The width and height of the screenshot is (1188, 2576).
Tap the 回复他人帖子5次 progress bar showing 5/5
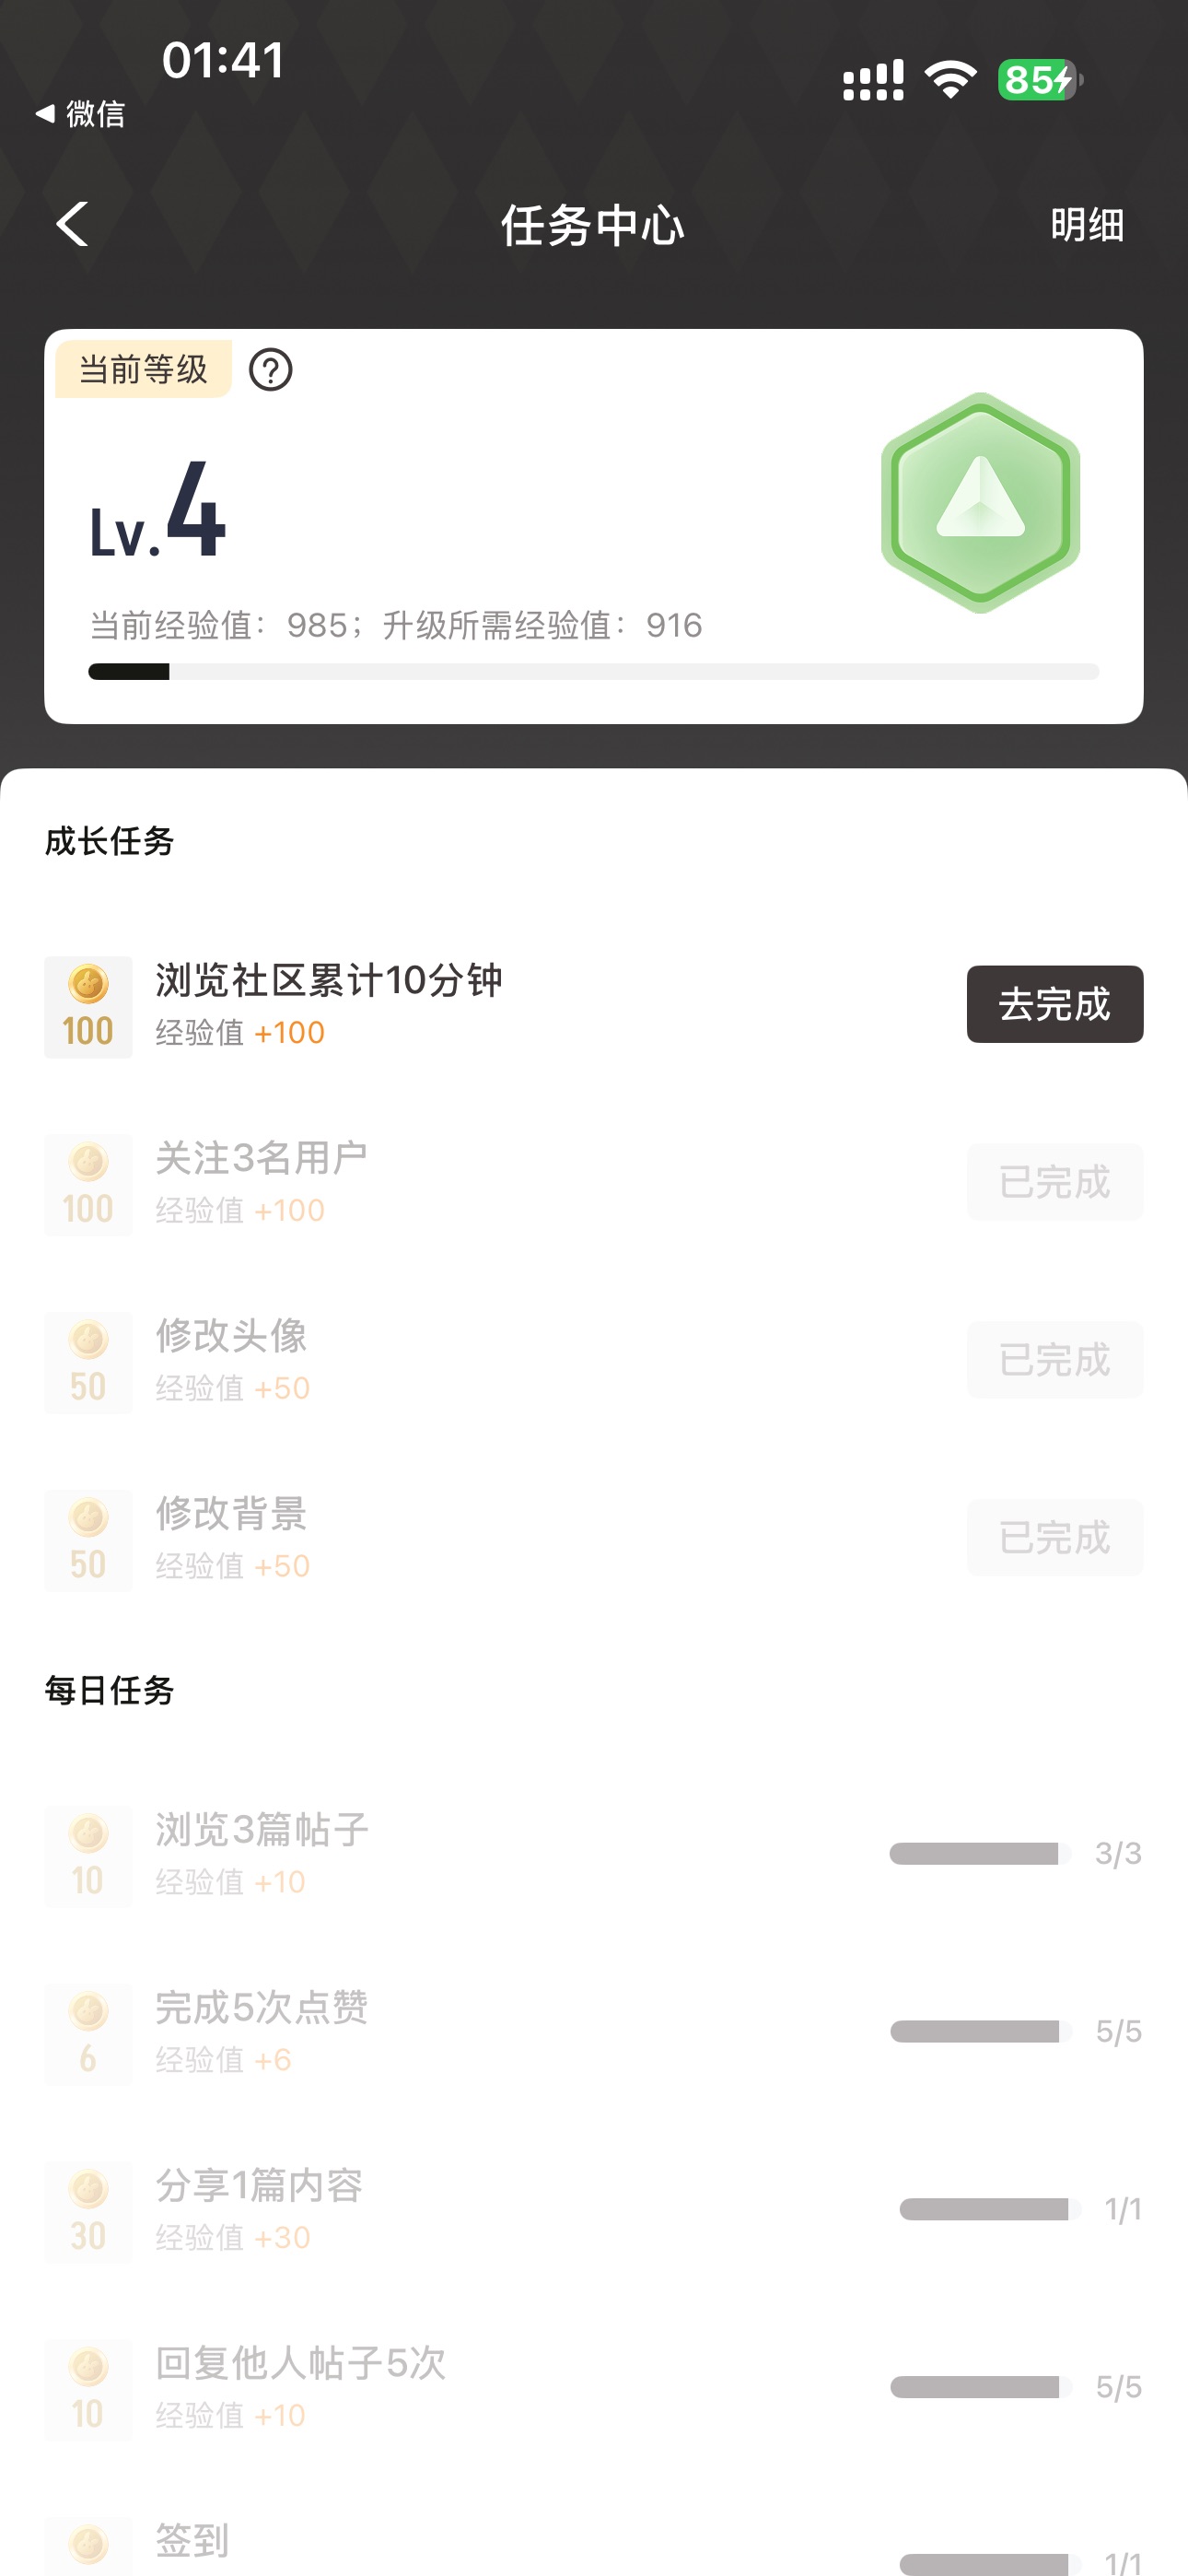[x=979, y=2388]
